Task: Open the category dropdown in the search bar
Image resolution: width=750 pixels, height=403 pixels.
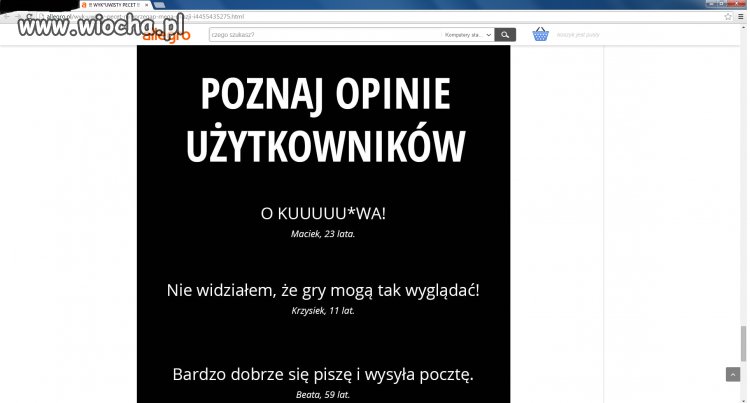Action: point(468,35)
